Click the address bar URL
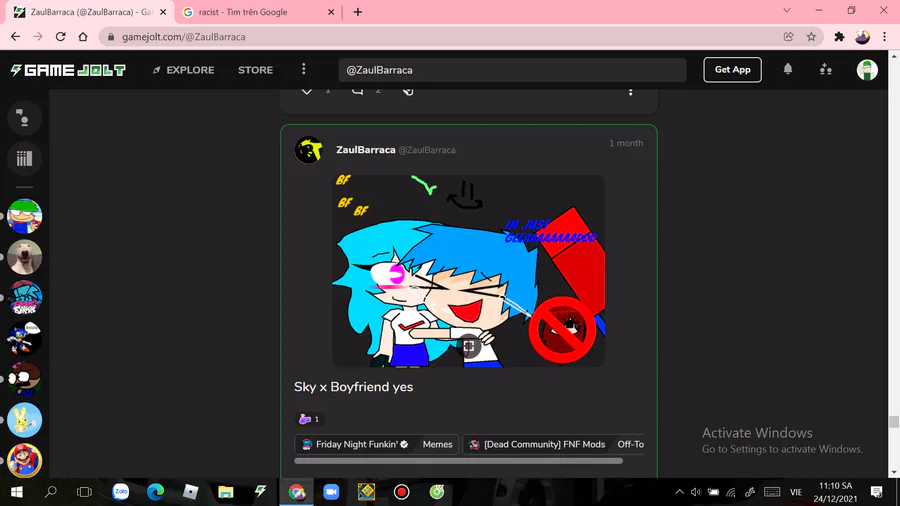The height and width of the screenshot is (506, 900). tap(184, 37)
